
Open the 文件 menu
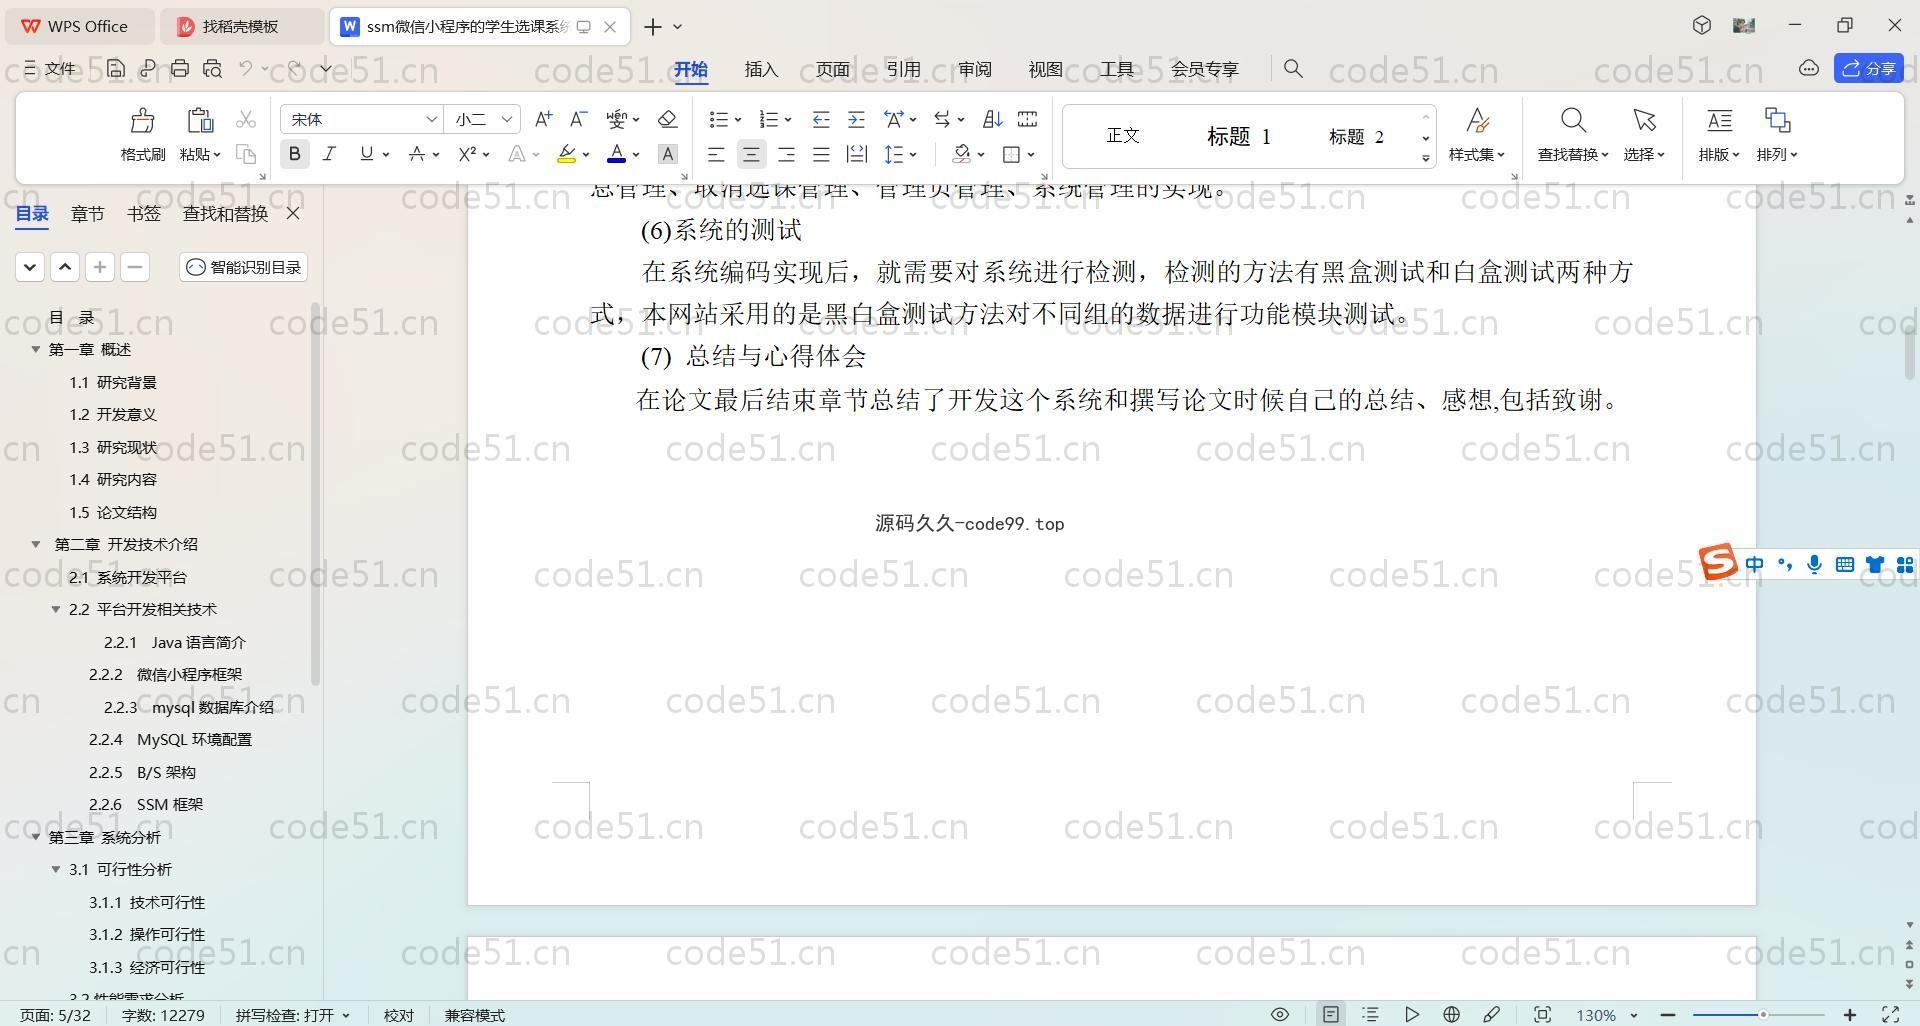(x=50, y=69)
